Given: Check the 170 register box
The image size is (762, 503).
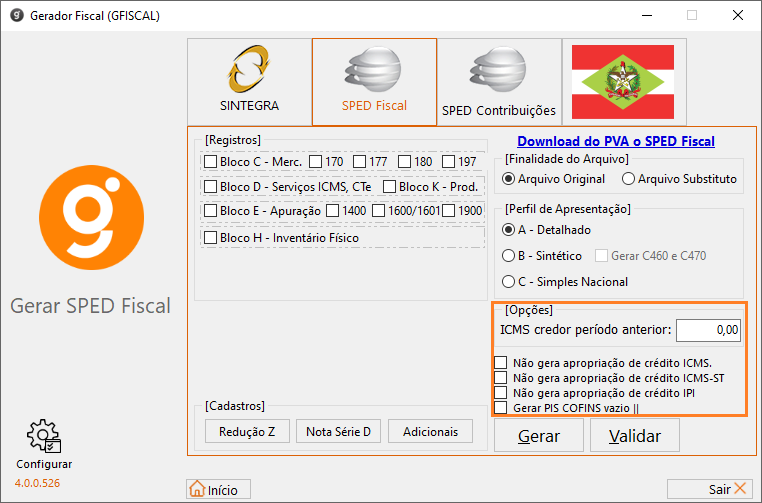Looking at the screenshot, I should (315, 161).
